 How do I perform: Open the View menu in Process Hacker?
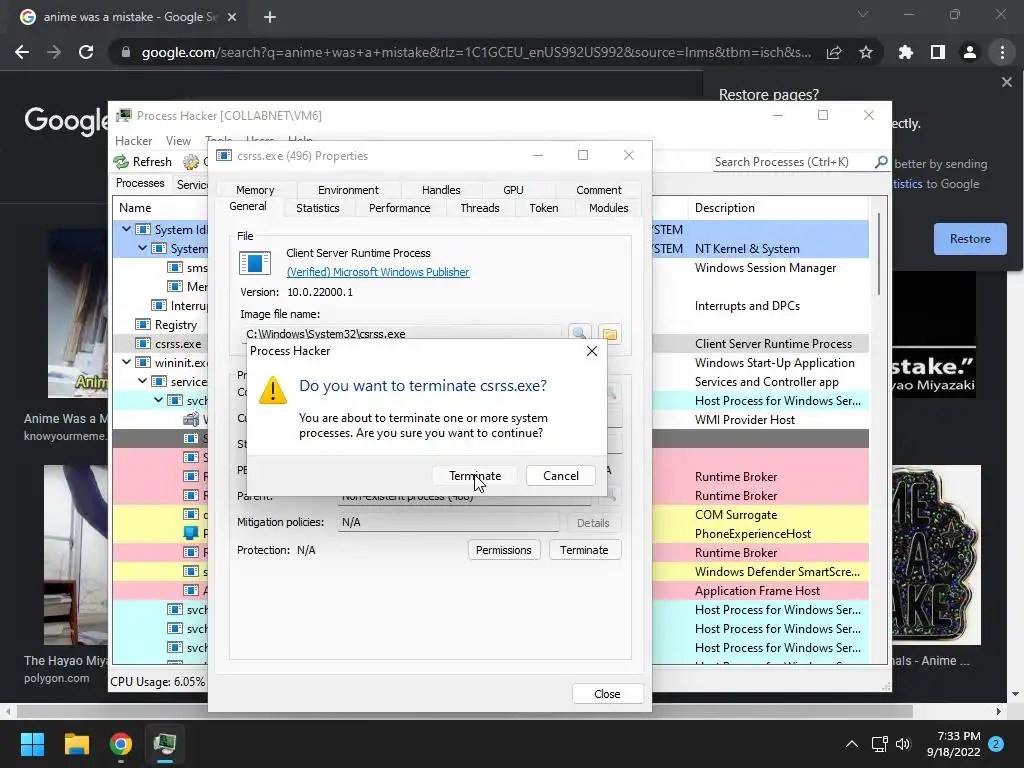pyautogui.click(x=178, y=140)
